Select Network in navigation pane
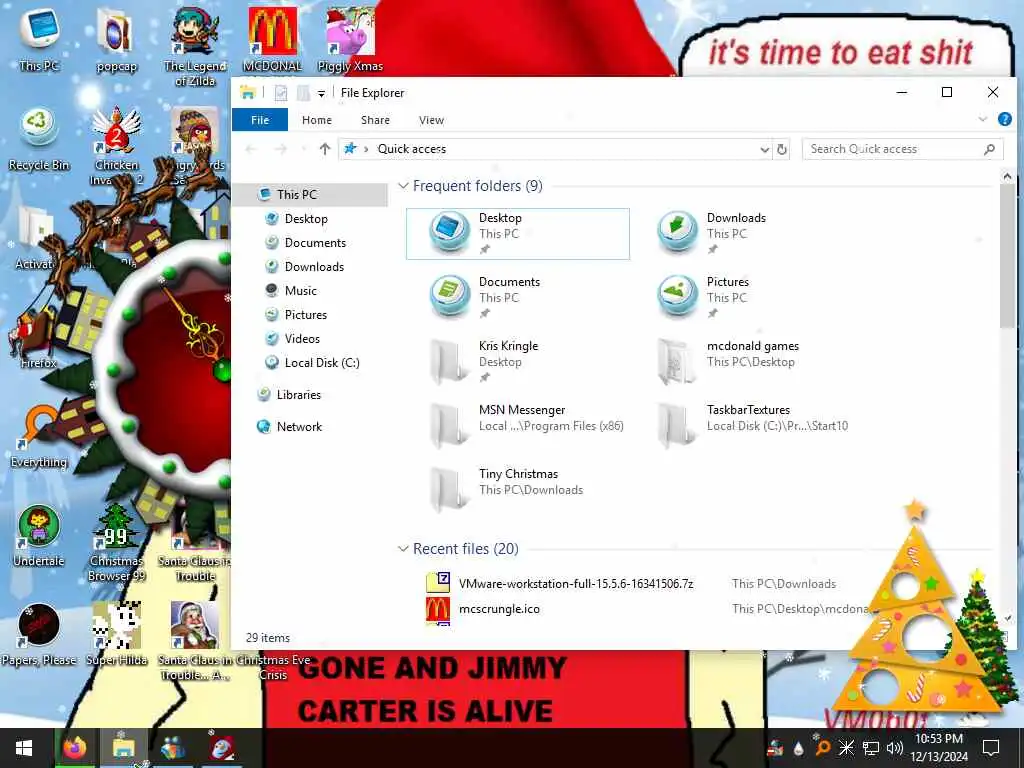Image resolution: width=1024 pixels, height=768 pixels. (310, 427)
